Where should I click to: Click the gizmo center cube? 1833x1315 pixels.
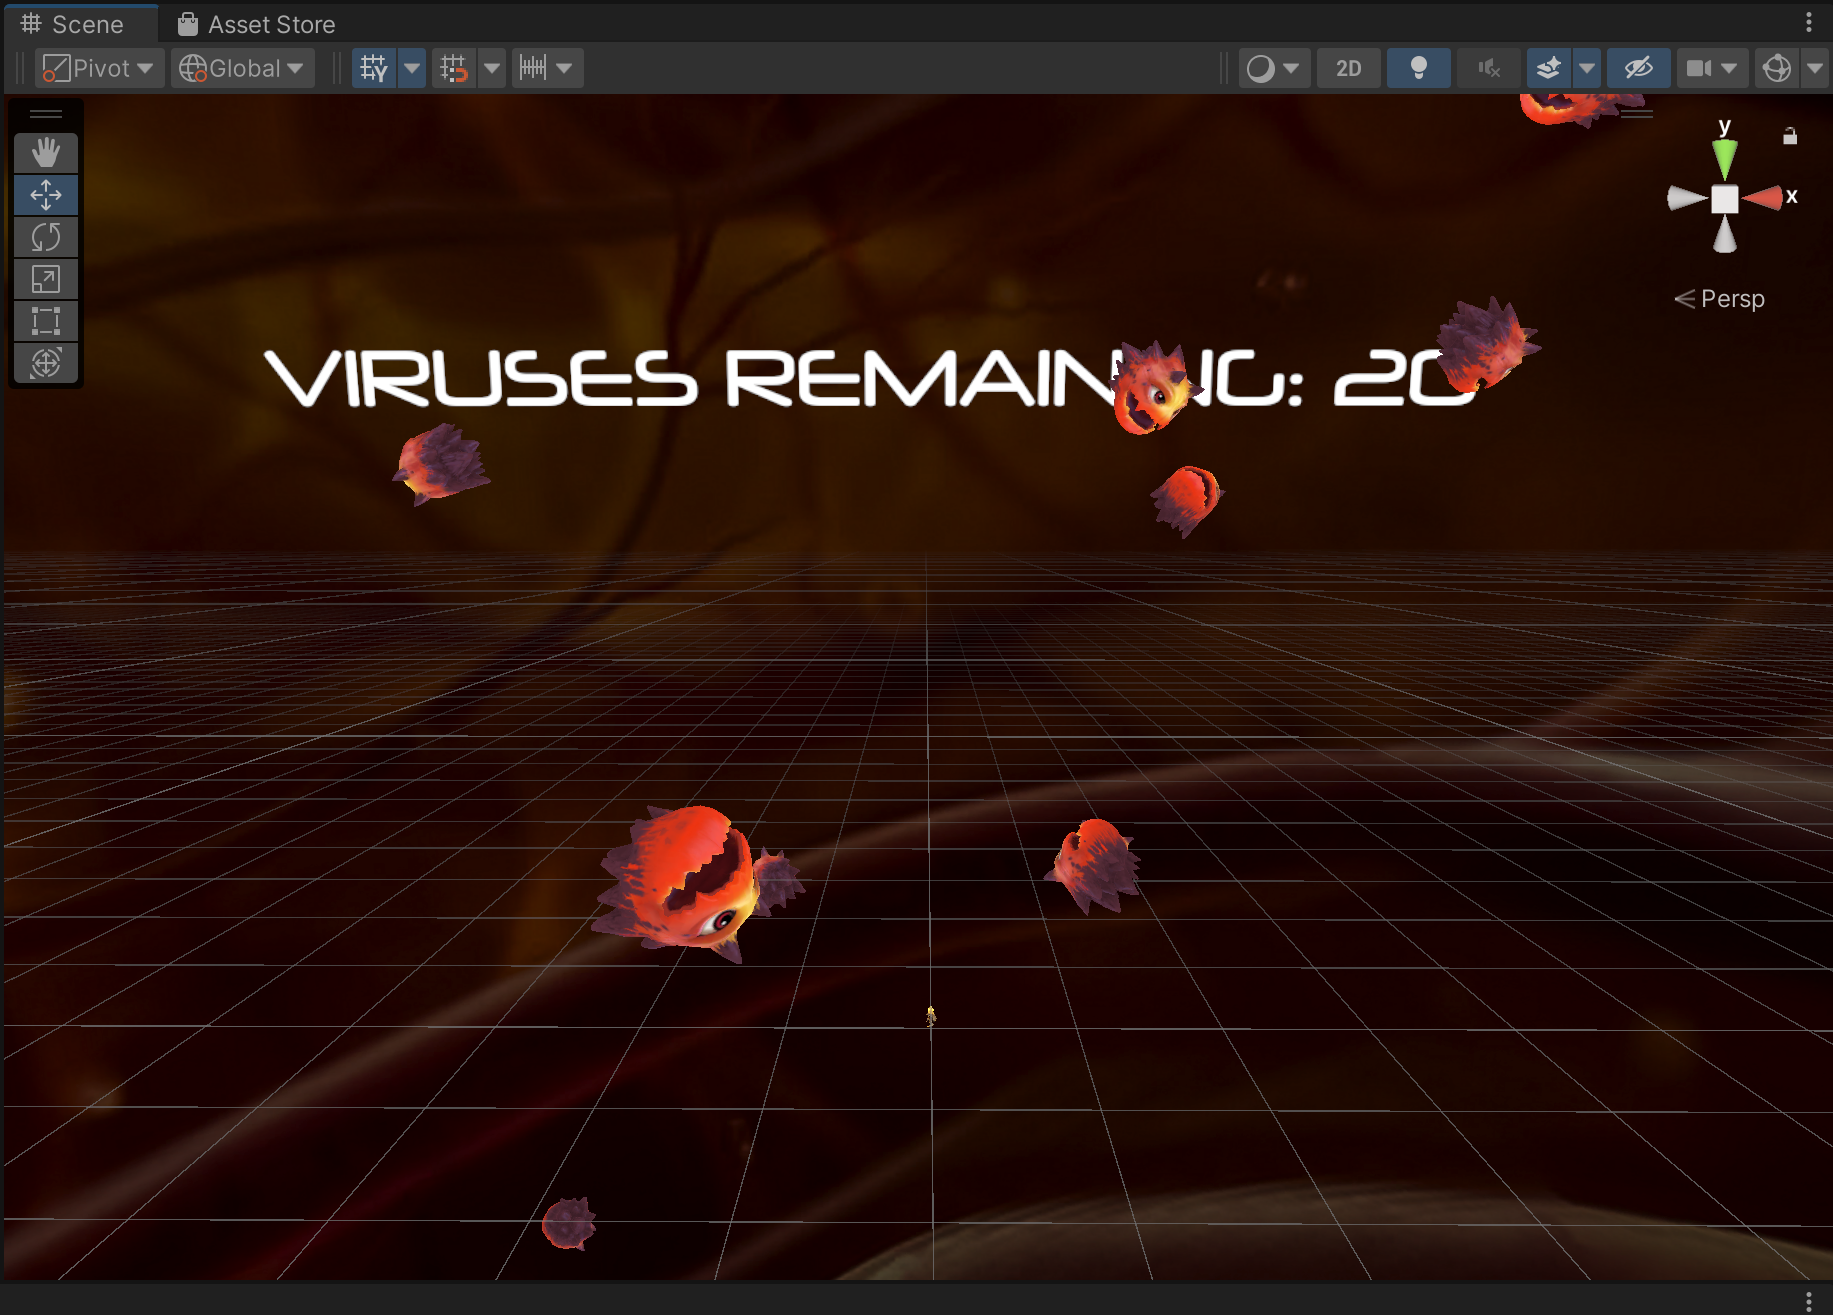pyautogui.click(x=1725, y=199)
